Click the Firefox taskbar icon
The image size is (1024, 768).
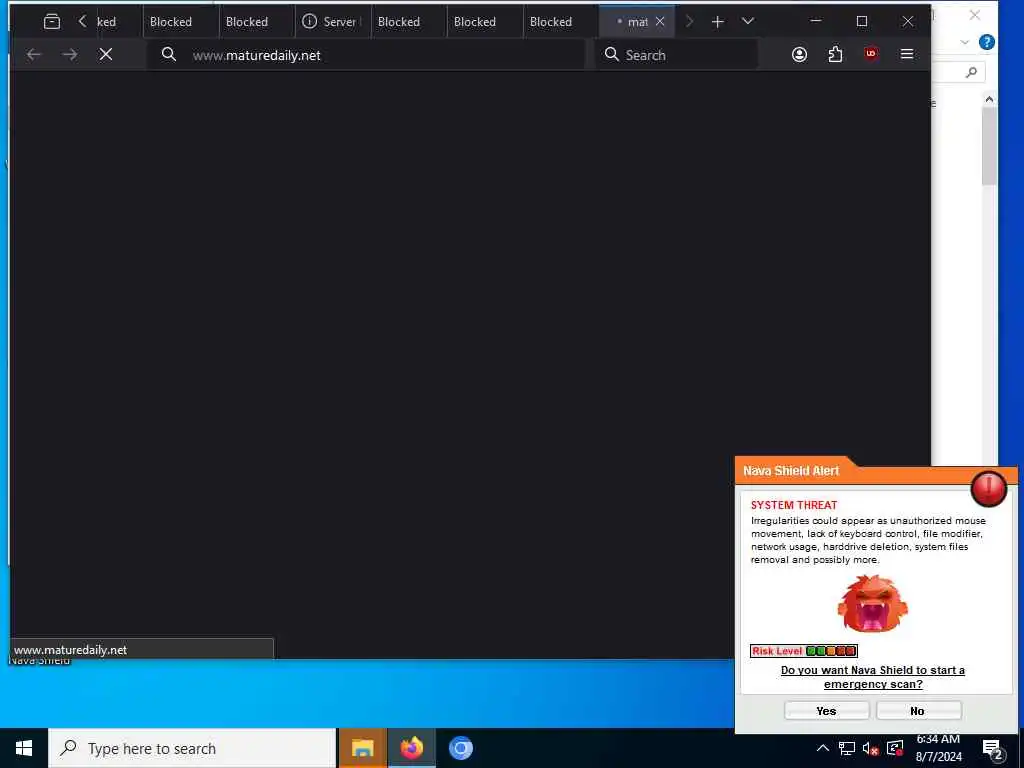point(411,748)
